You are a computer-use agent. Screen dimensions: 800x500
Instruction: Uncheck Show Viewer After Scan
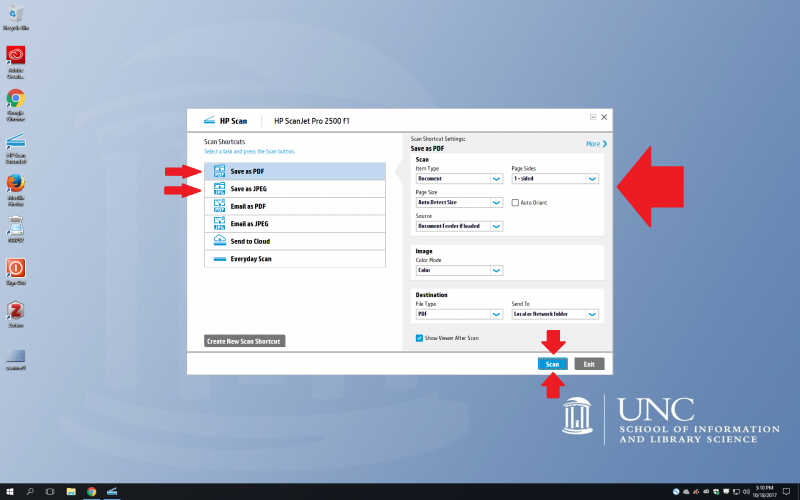pos(419,338)
